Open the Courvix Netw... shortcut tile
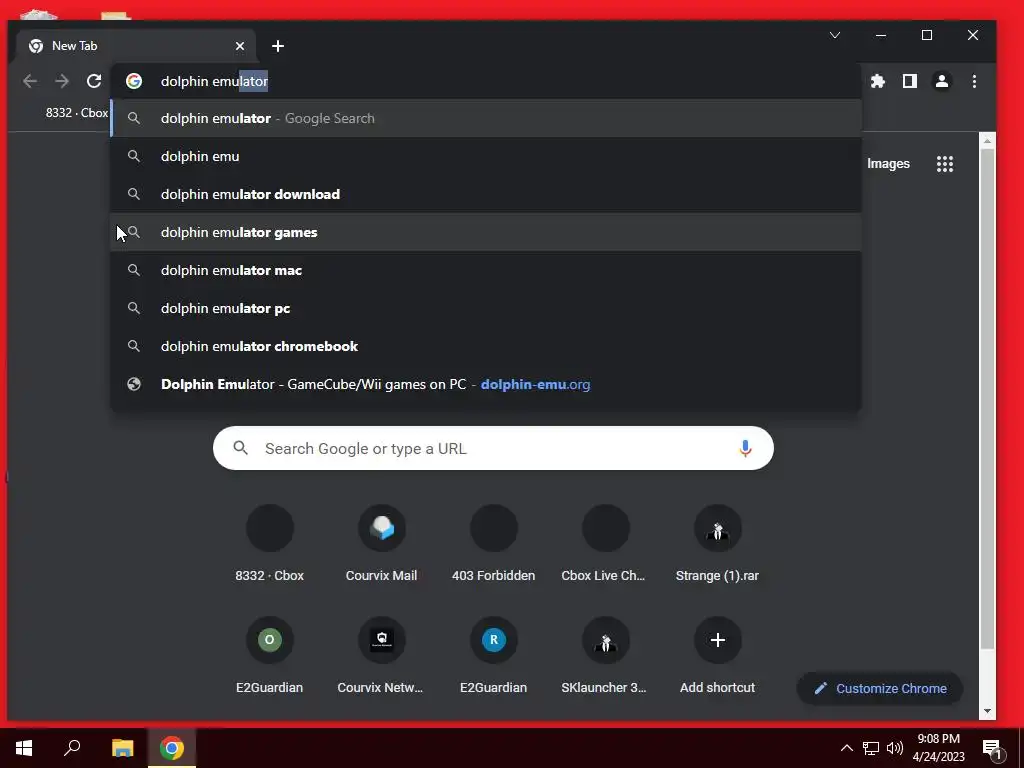This screenshot has width=1024, height=768. pos(381,655)
